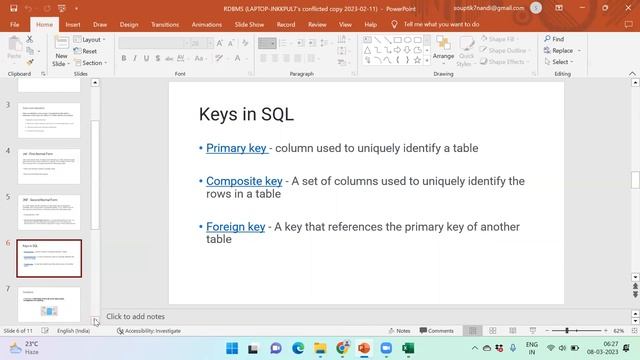This screenshot has width=640, height=360.
Task: Expand the Shapes gallery More arrow
Action: (x=427, y=60)
